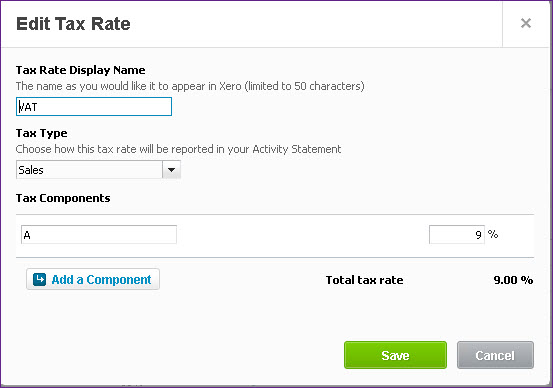Viewport: 553px width, 388px height.
Task: Click the Total tax rate label
Action: coord(364,280)
